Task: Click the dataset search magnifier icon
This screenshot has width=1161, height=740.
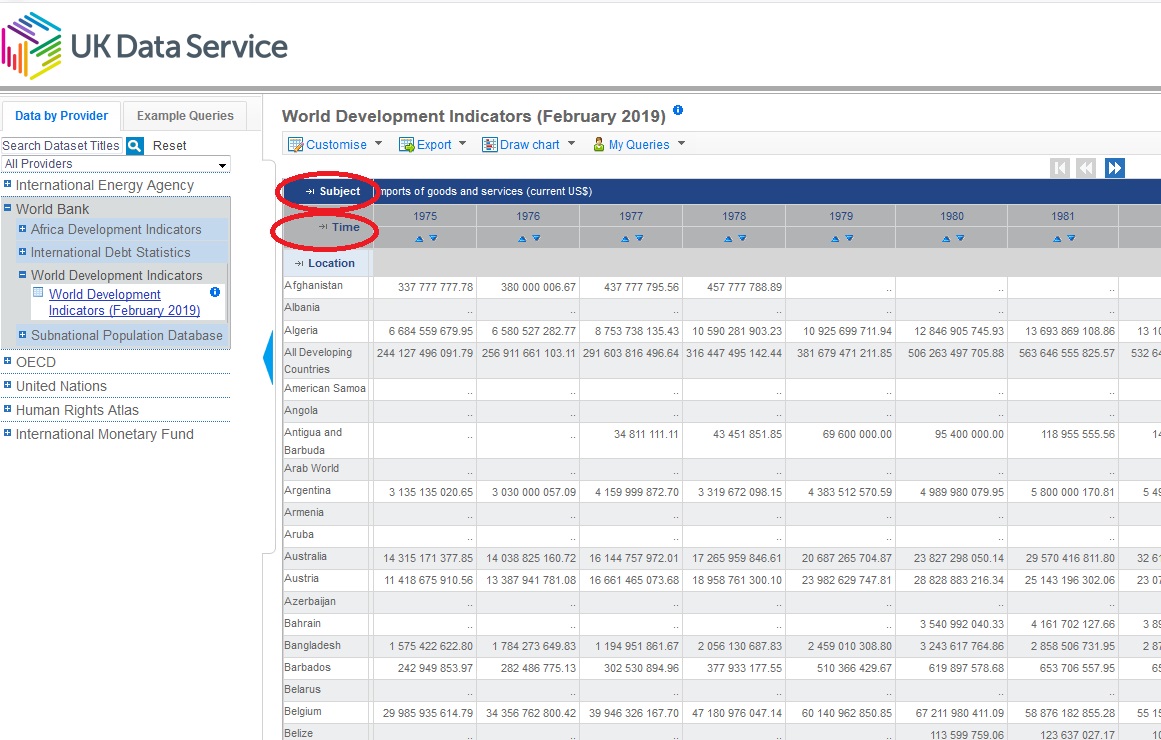Action: 134,146
